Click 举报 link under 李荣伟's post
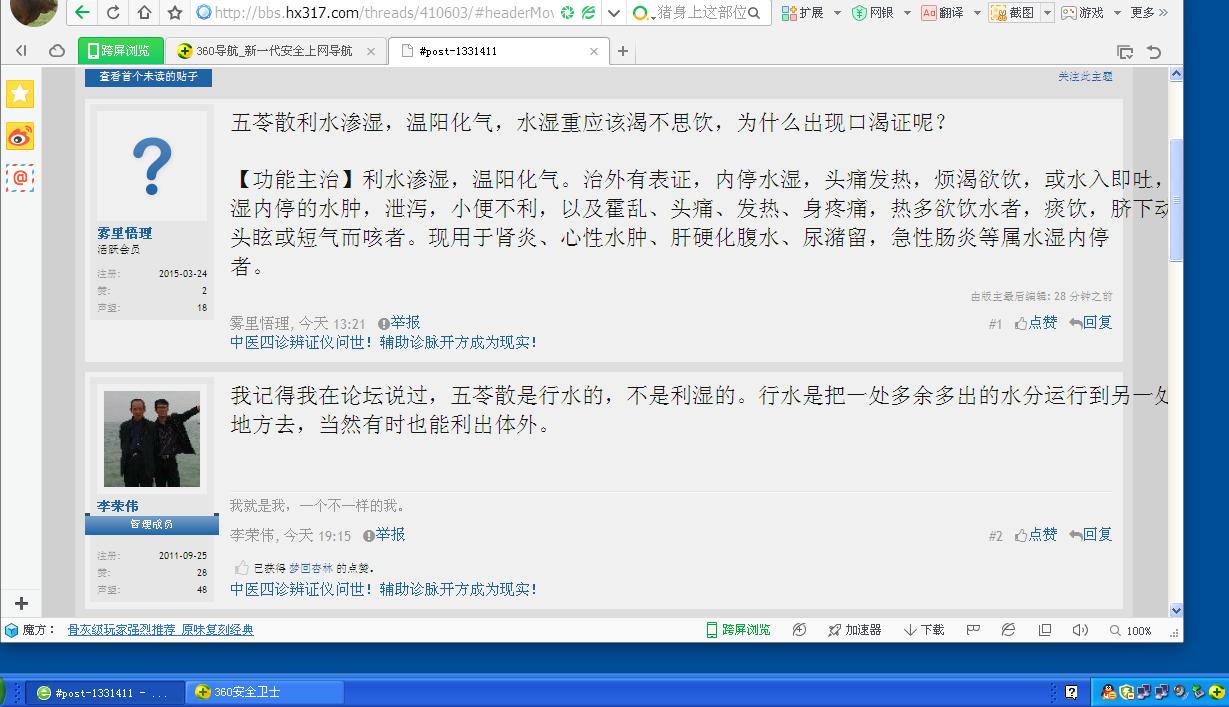1229x707 pixels. tap(384, 535)
